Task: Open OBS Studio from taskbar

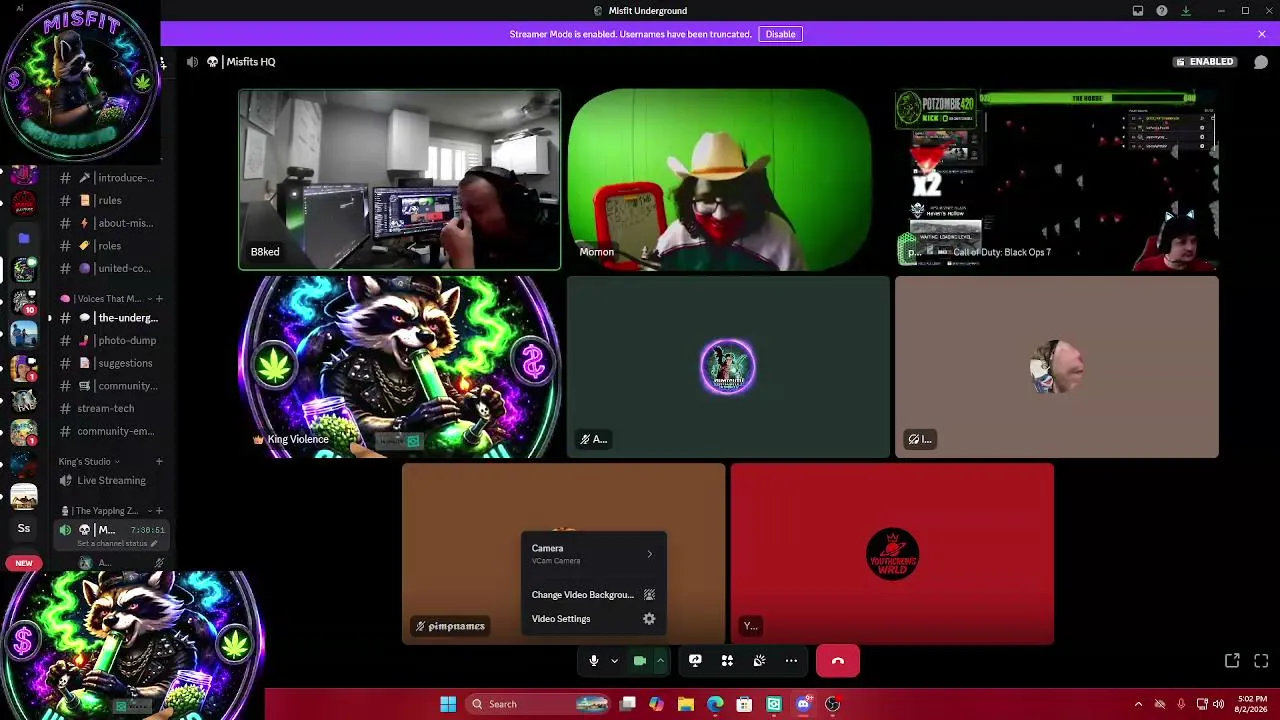Action: click(x=832, y=704)
